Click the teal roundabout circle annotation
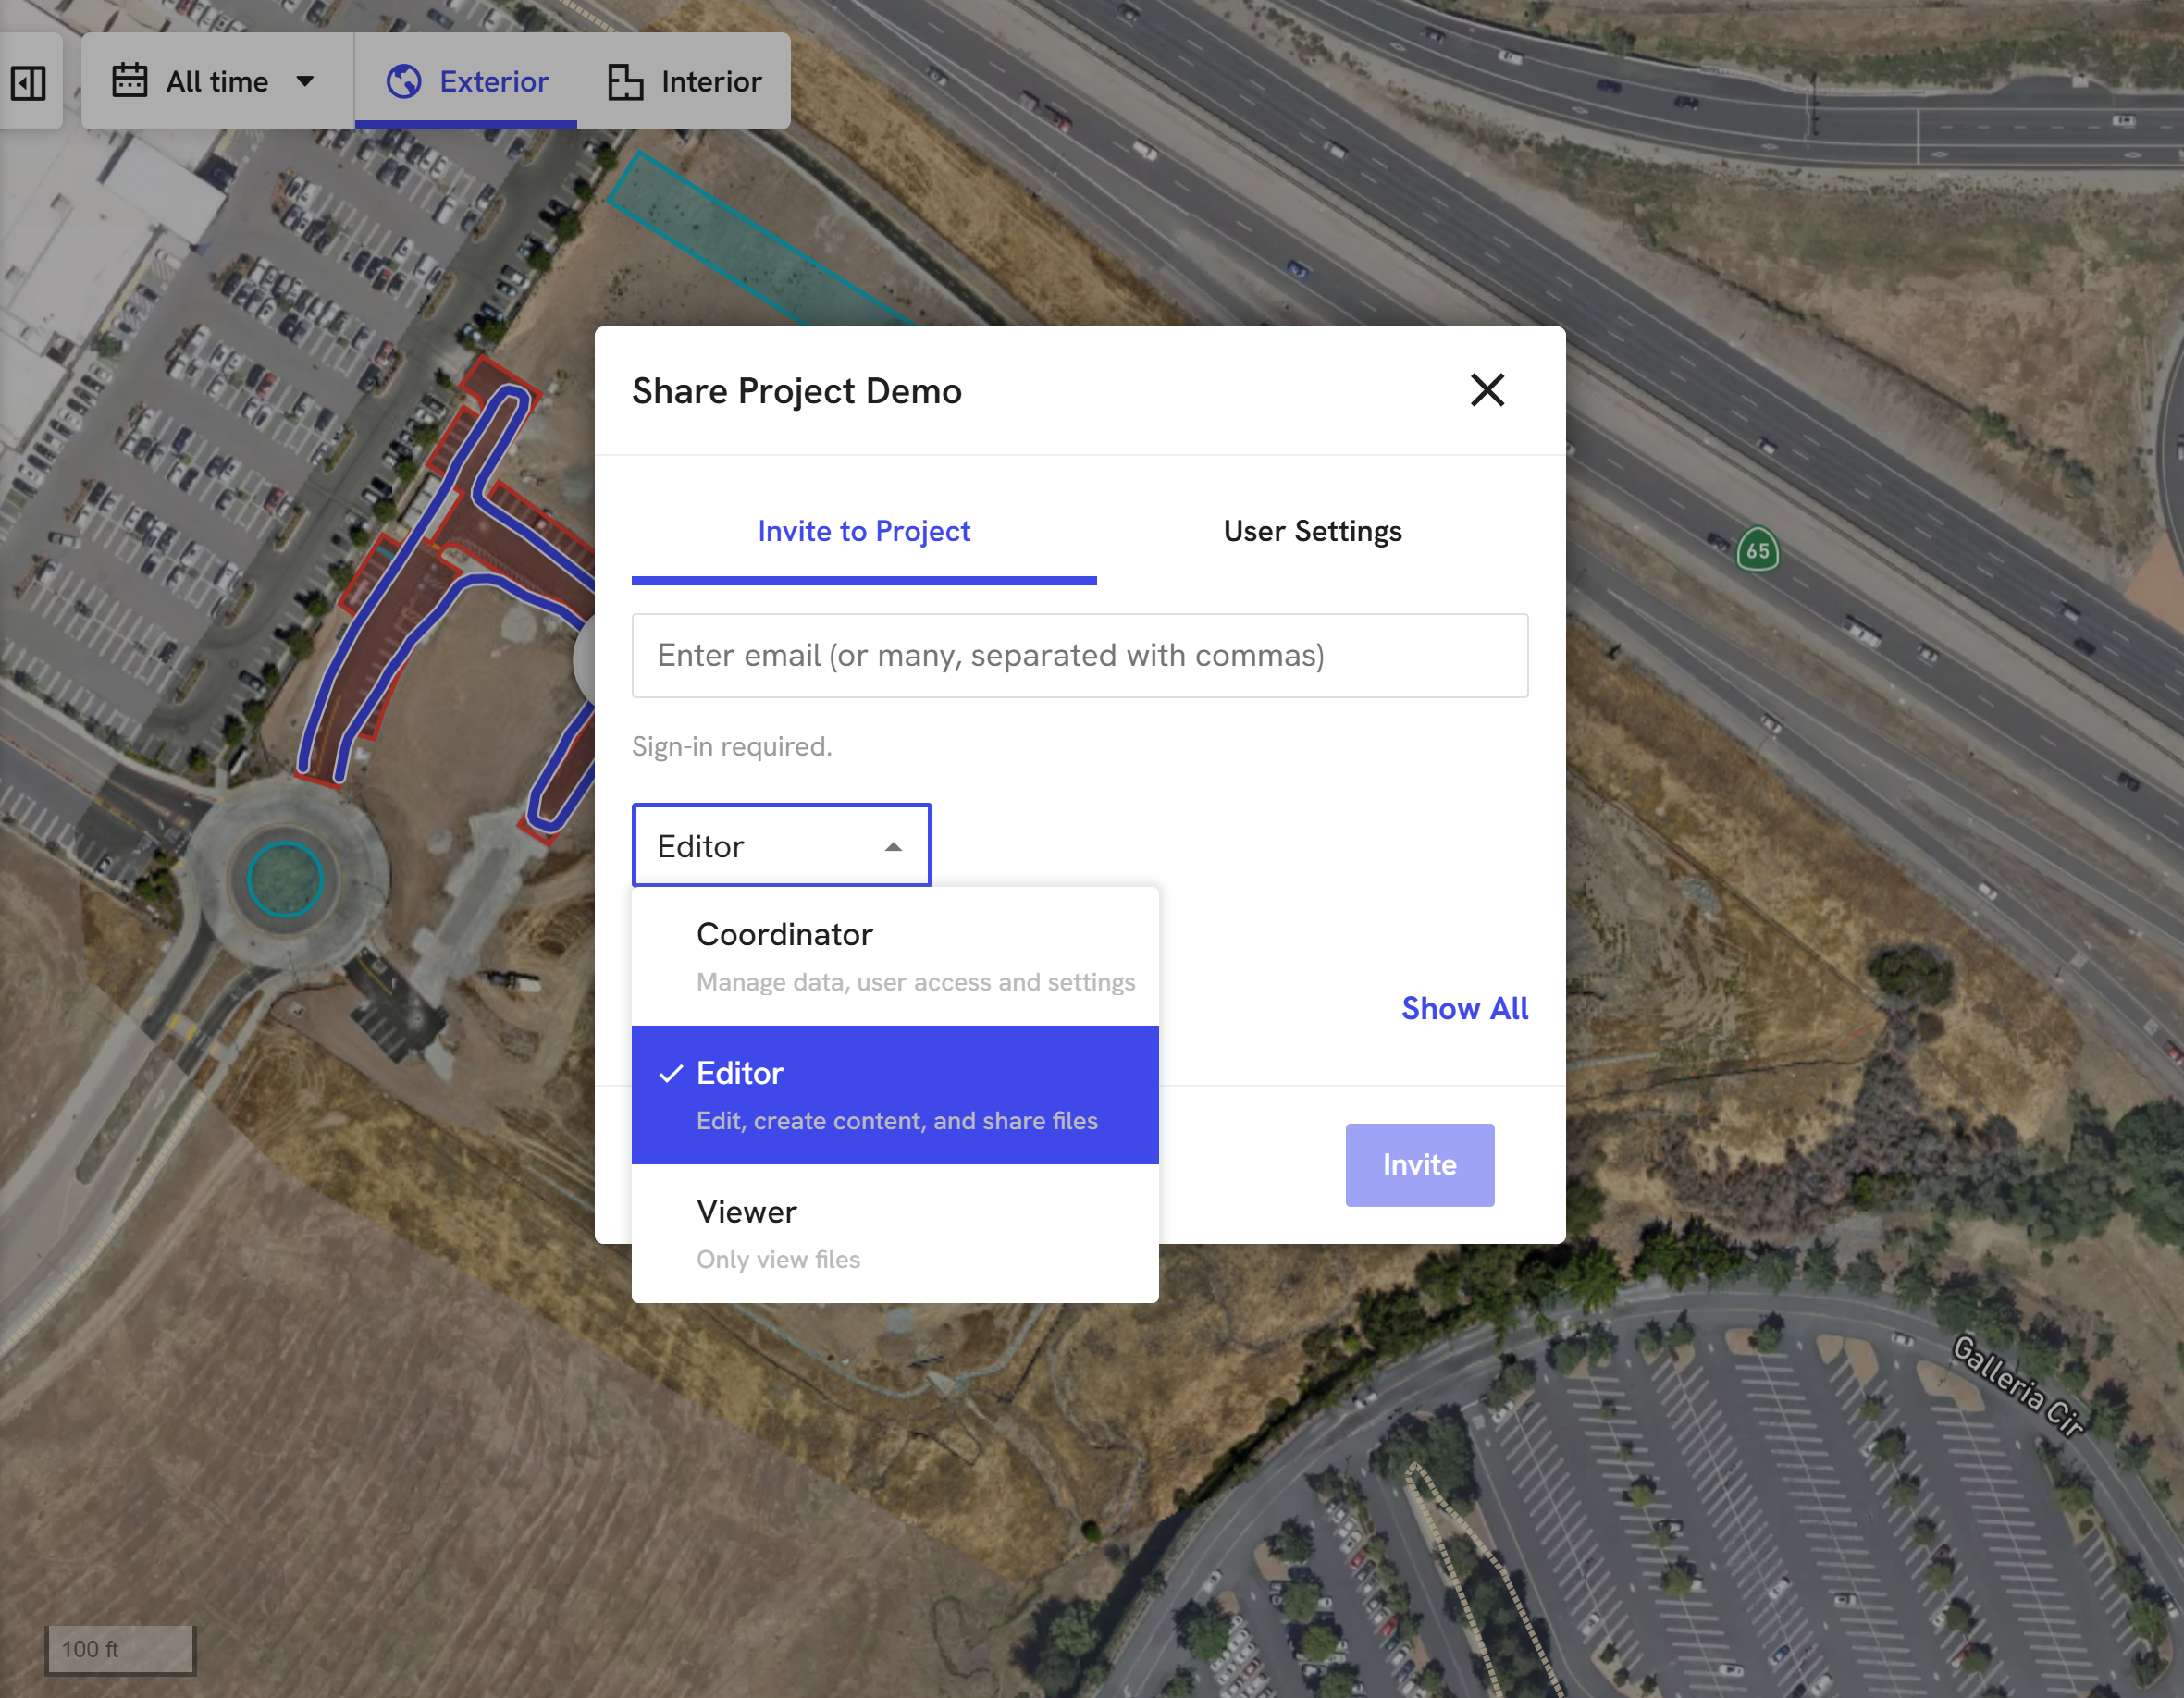2184x1698 pixels. (285, 879)
